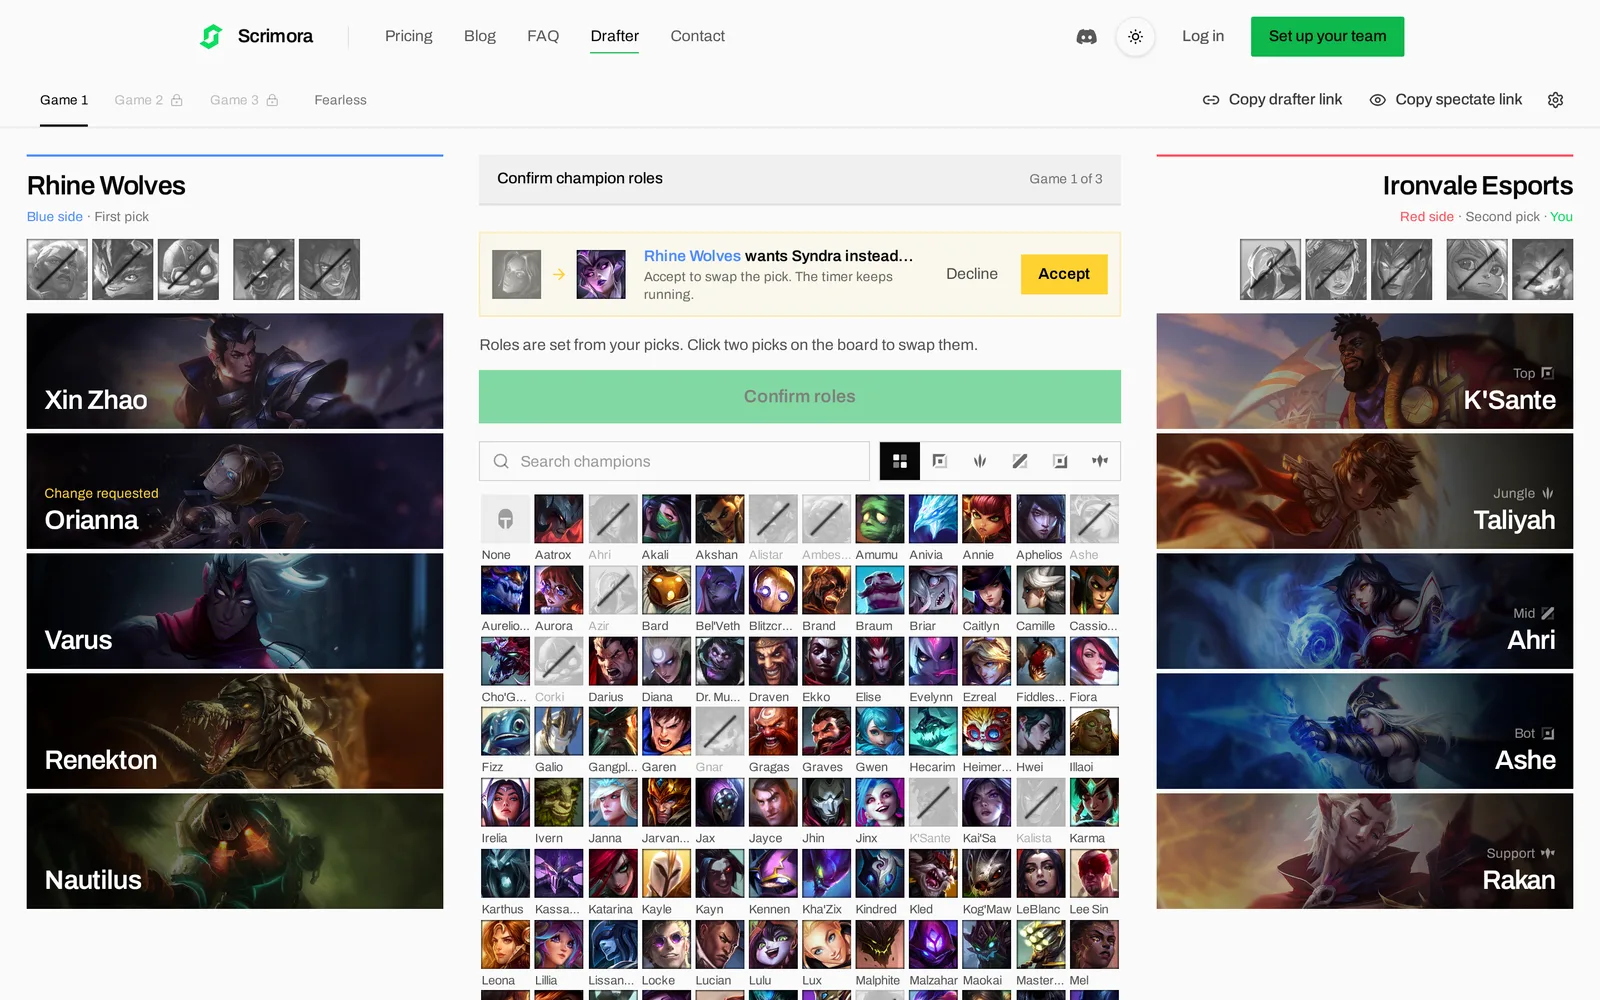Select Ezreal champion portrait
The width and height of the screenshot is (1600, 1000).
pyautogui.click(x=987, y=661)
